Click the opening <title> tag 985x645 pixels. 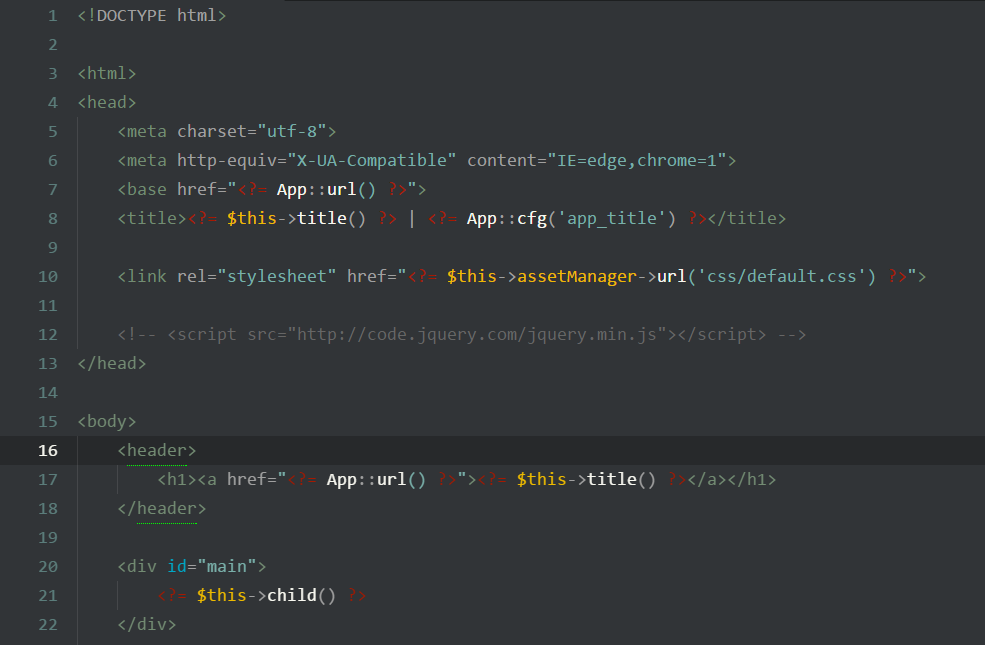pos(152,219)
